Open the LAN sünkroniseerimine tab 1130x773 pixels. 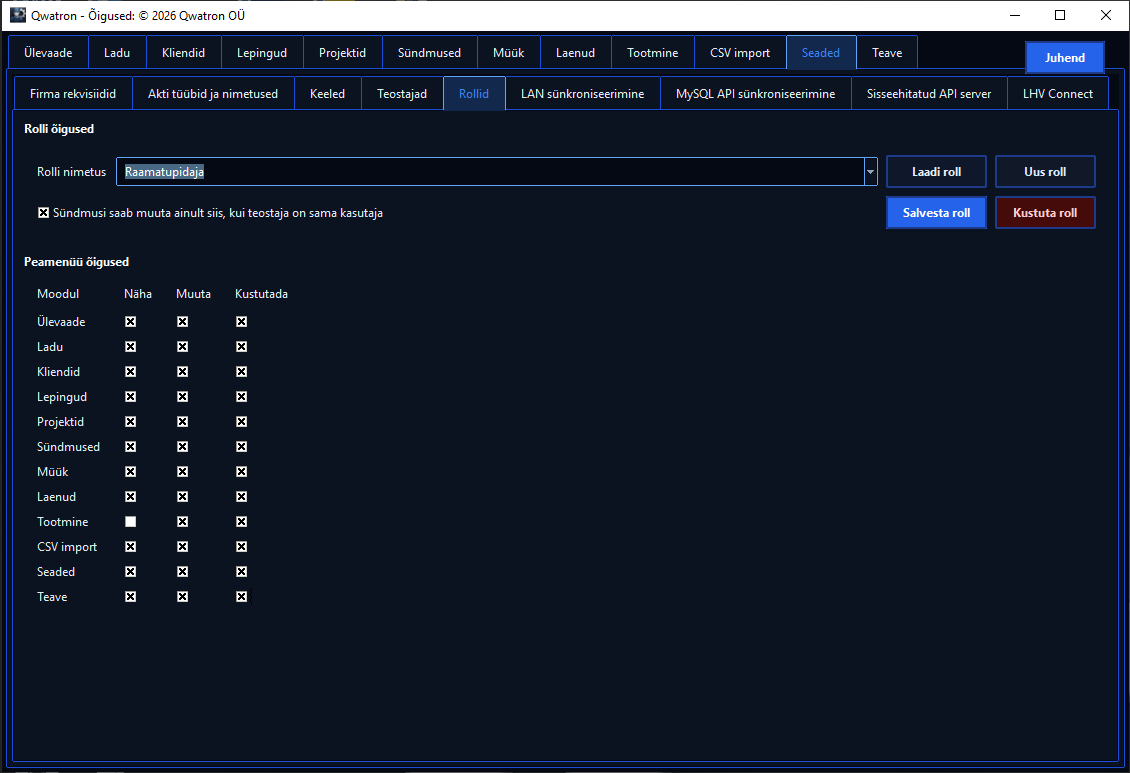(x=582, y=94)
